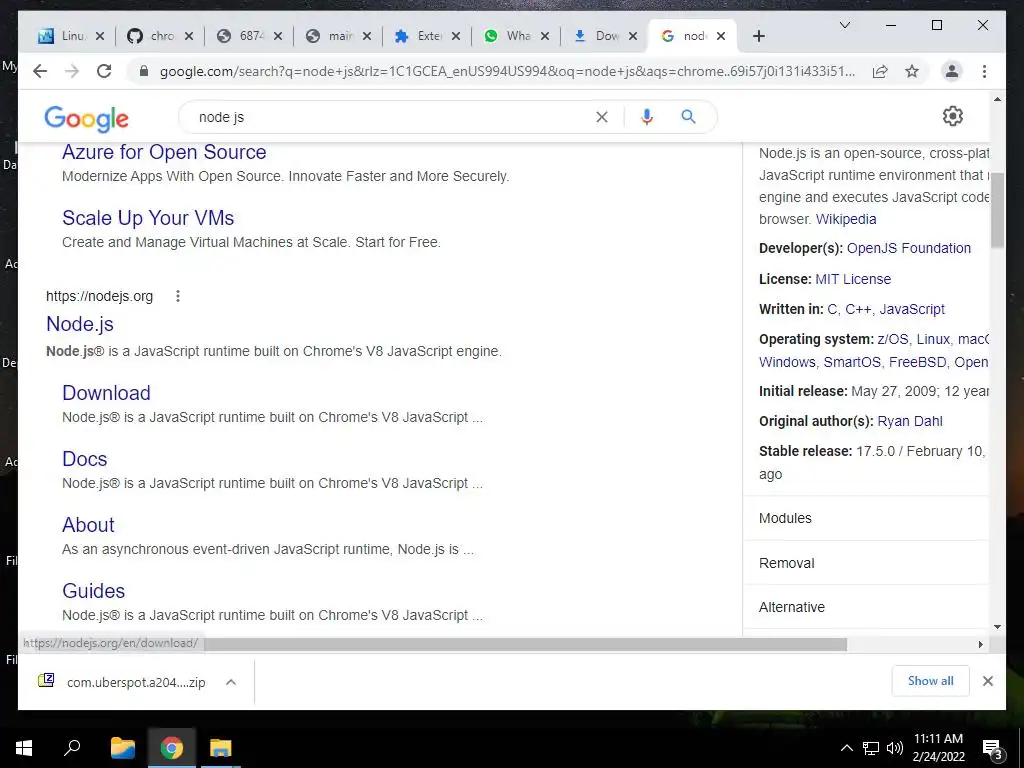
Task: Go forward using the browser forward arrow
Action: point(72,71)
